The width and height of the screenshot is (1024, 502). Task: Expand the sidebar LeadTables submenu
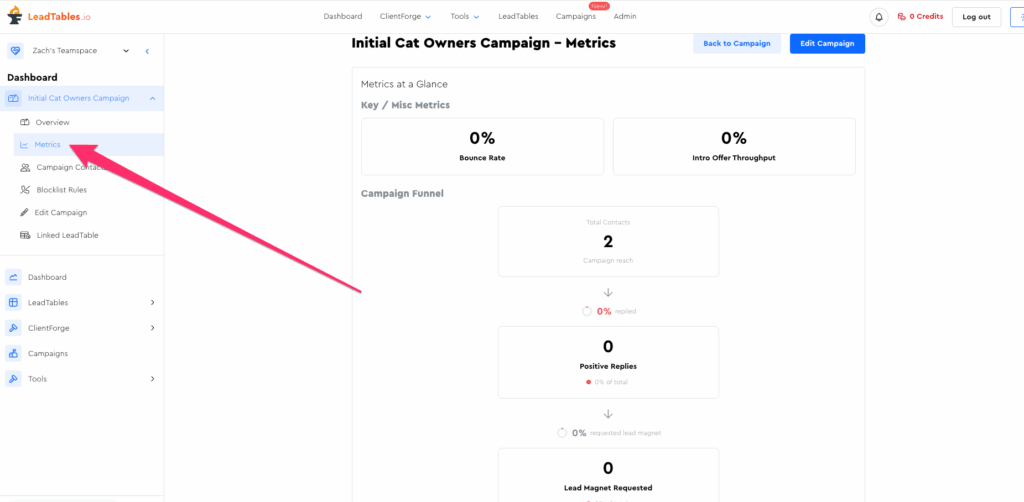[152, 303]
